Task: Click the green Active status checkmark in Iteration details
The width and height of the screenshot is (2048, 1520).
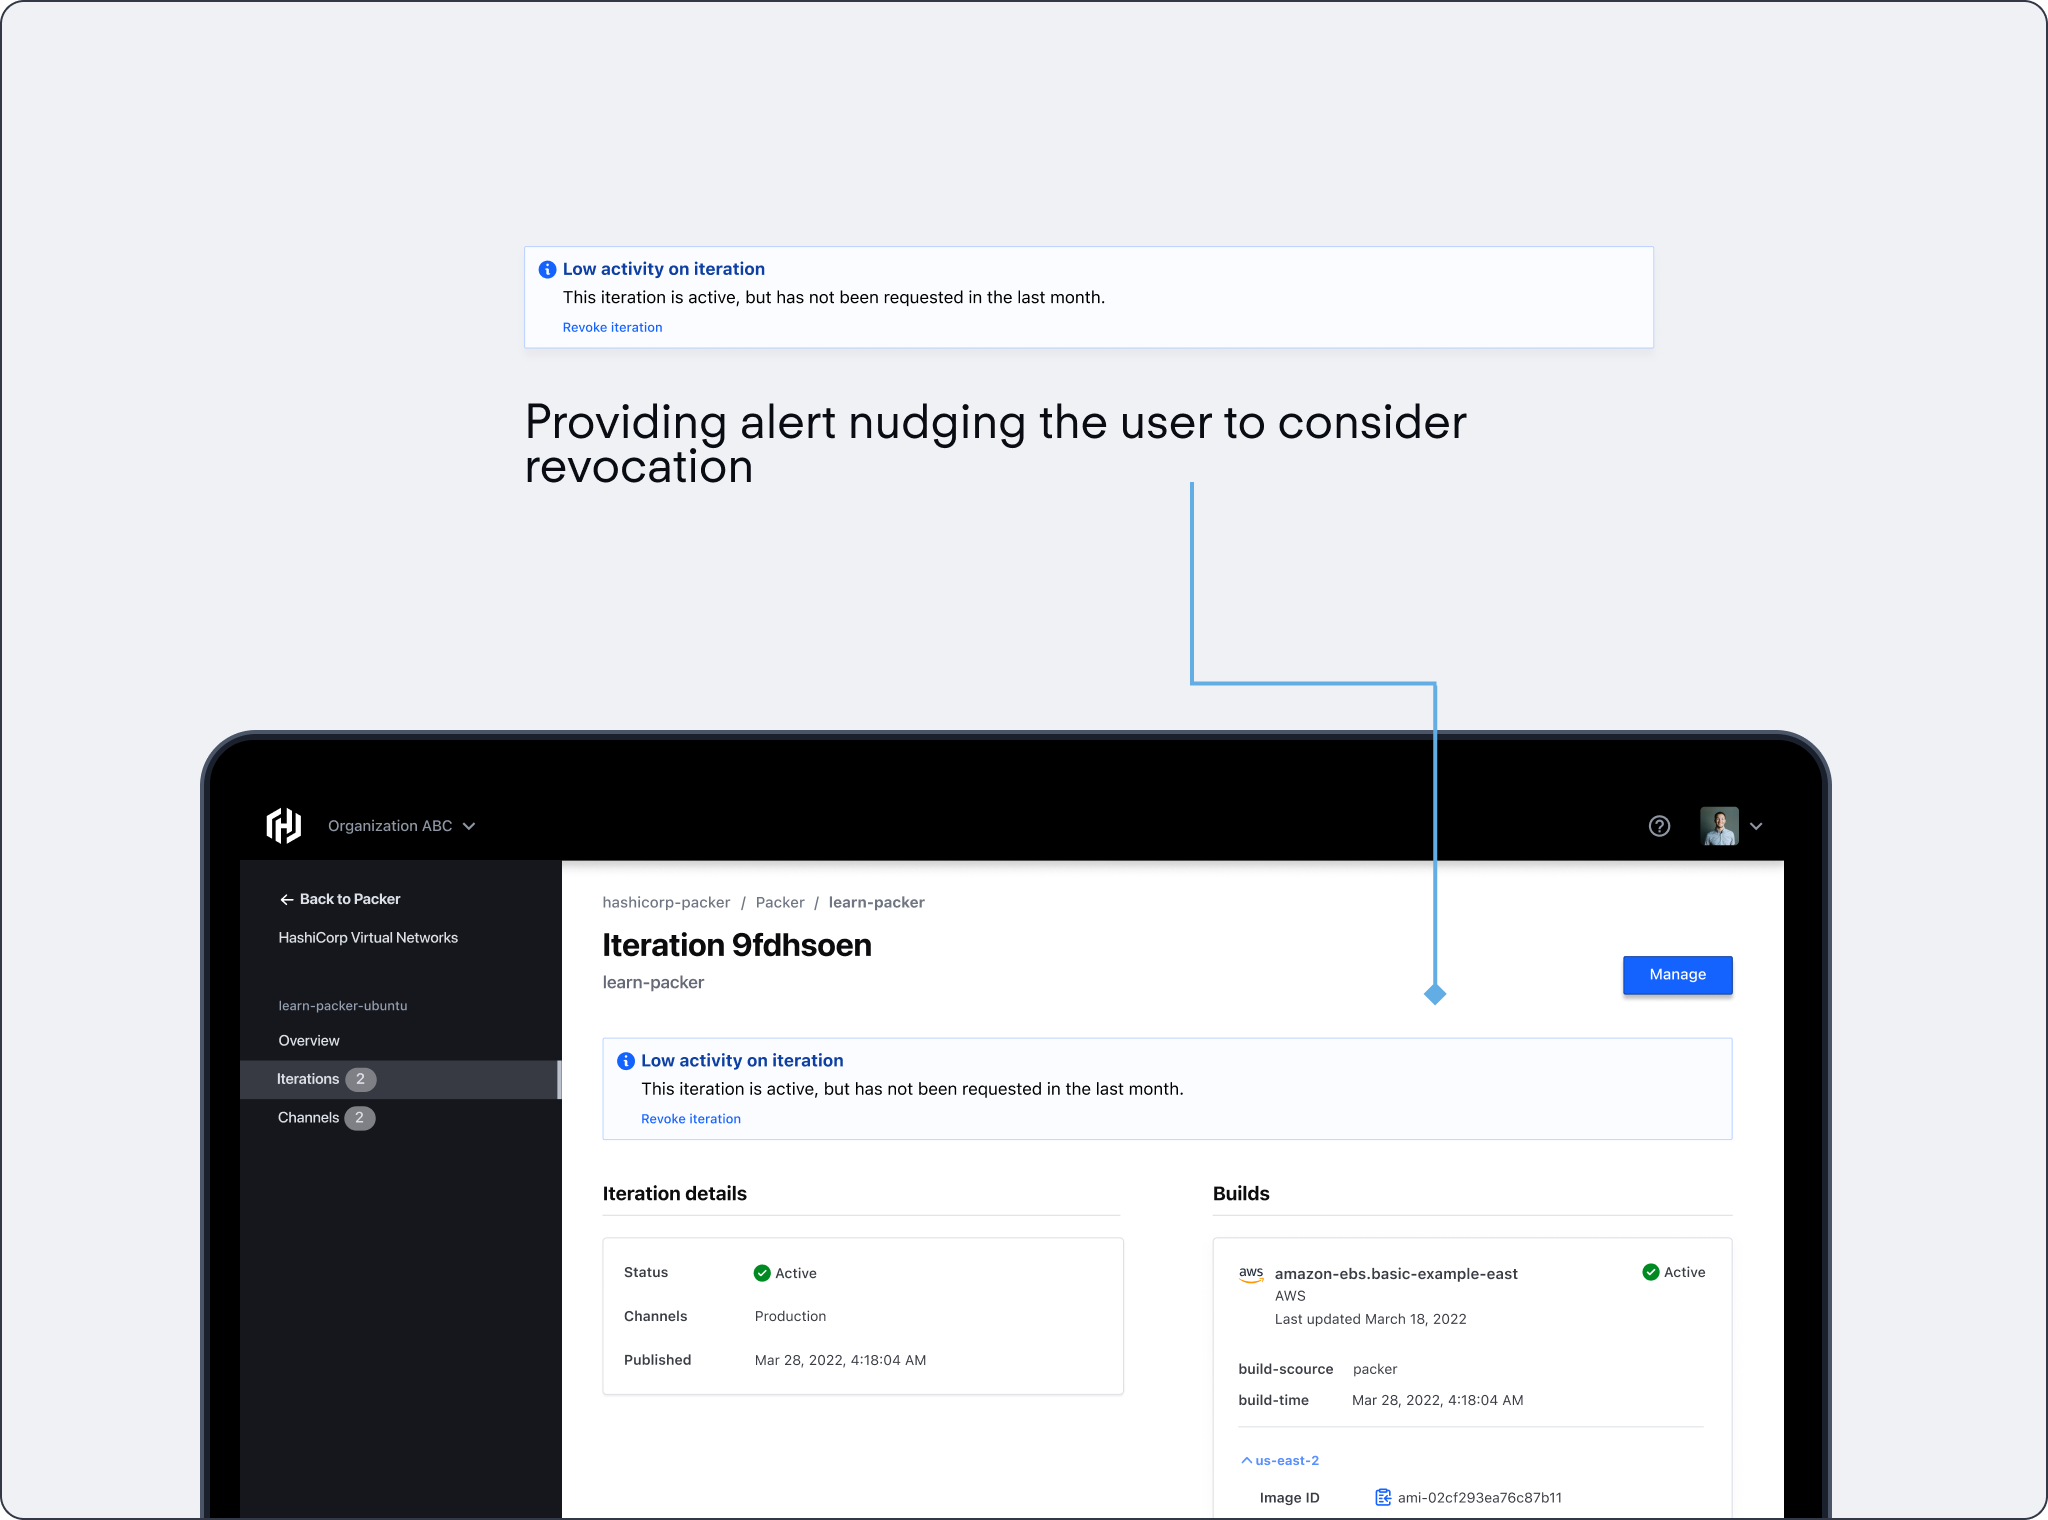Action: pyautogui.click(x=762, y=1273)
